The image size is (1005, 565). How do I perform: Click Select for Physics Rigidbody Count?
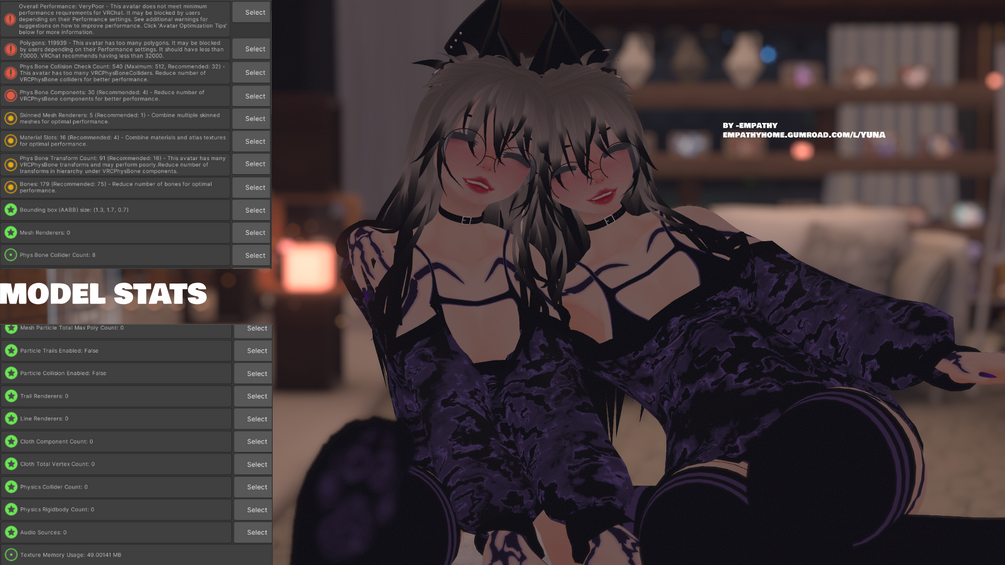pos(253,510)
